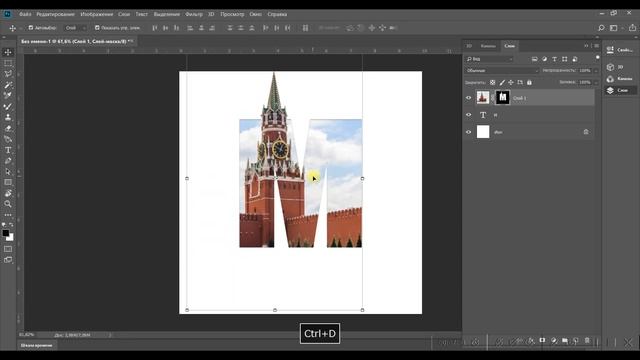Open the Слой auto-select dropdown
Image resolution: width=640 pixels, height=360 pixels.
pyautogui.click(x=76, y=28)
